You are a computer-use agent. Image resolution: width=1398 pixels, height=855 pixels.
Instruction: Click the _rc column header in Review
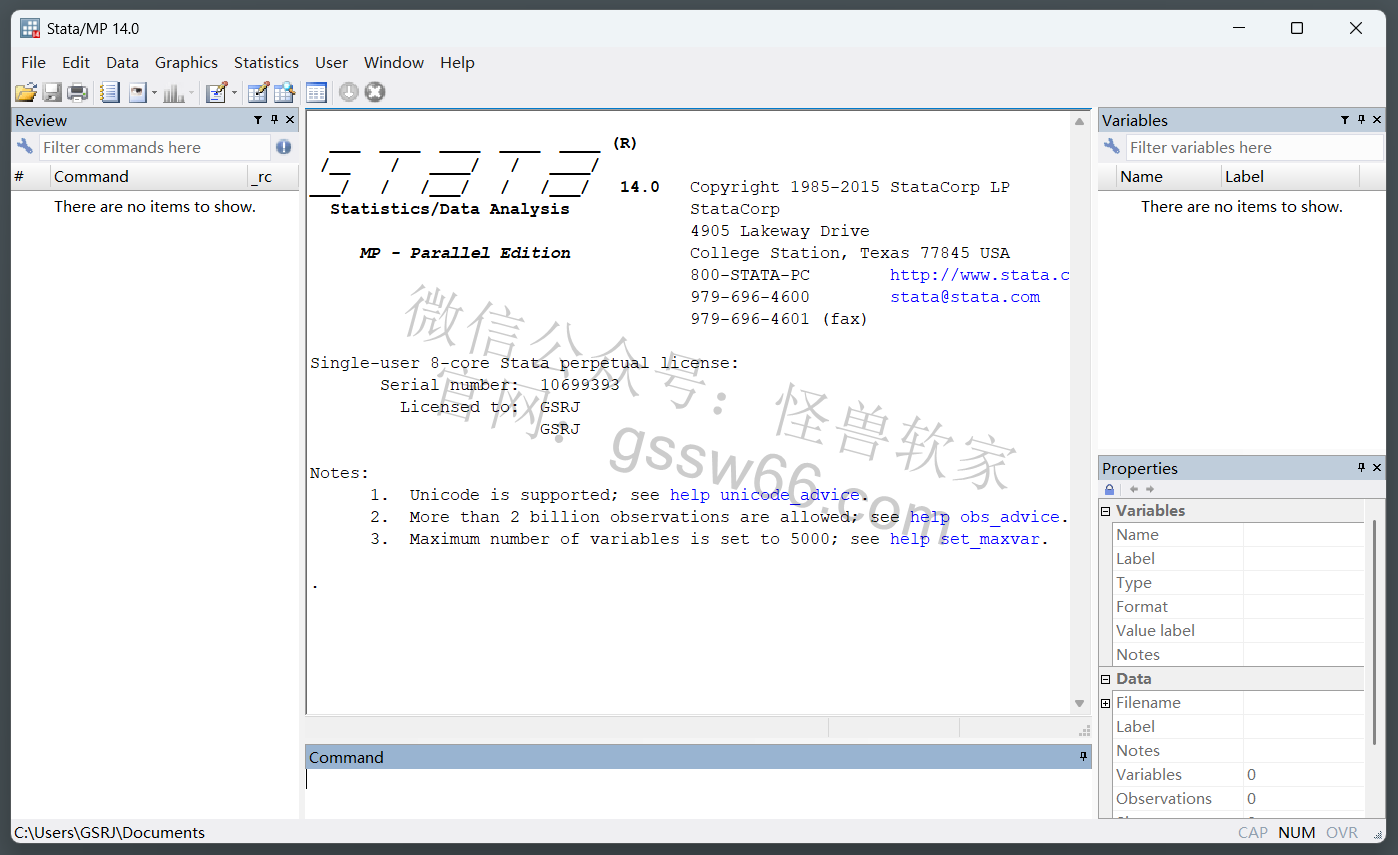click(x=272, y=176)
